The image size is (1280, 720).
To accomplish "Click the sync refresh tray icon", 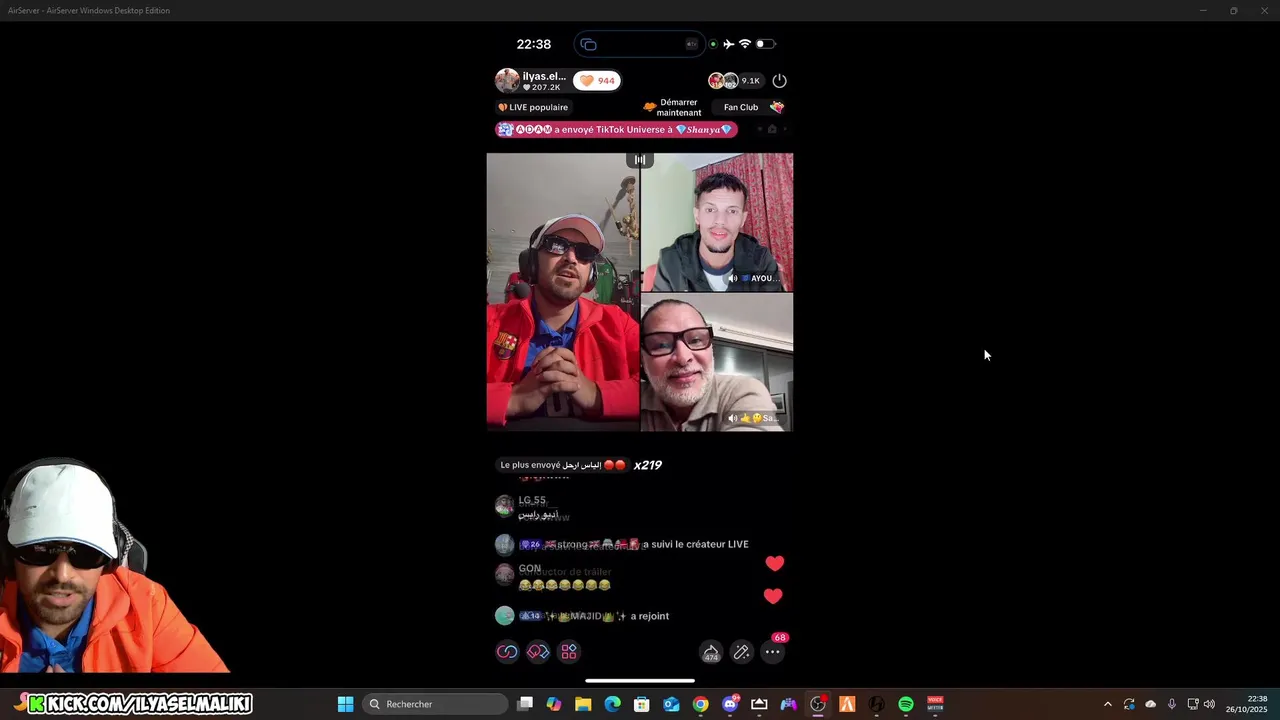I will coord(1129,704).
